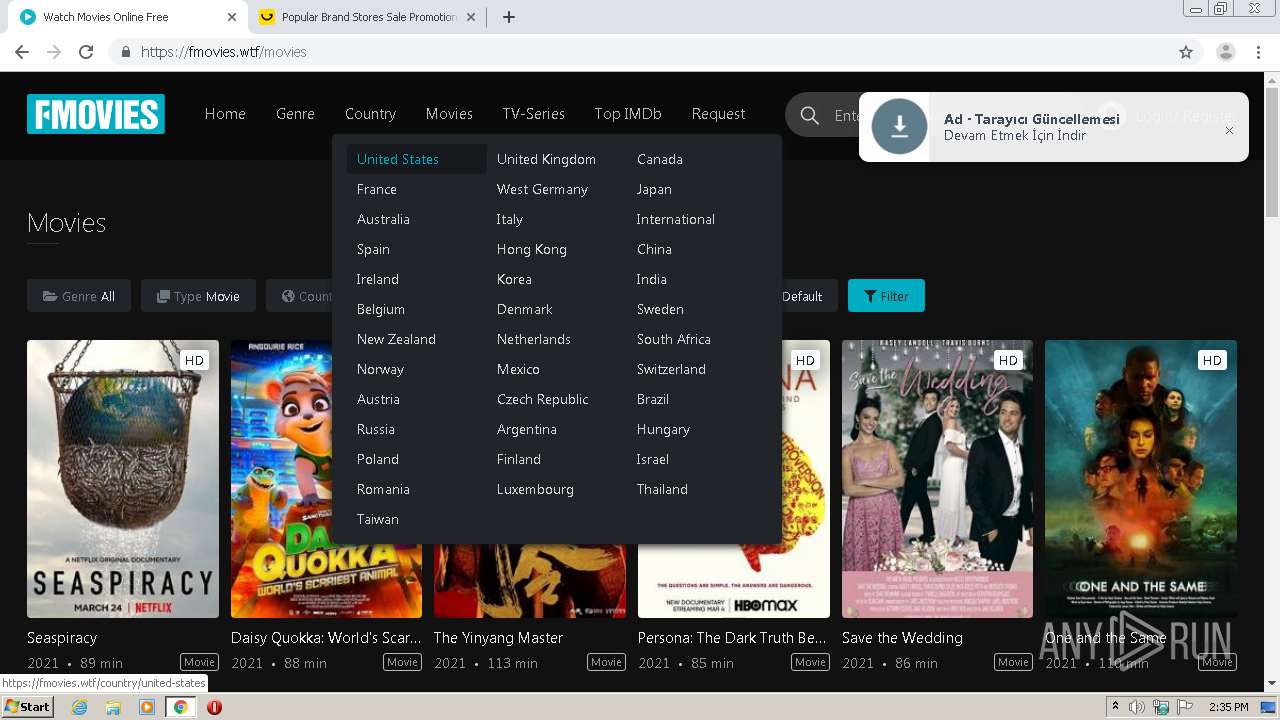Open File Explorer from taskbar
The width and height of the screenshot is (1280, 720).
[113, 707]
